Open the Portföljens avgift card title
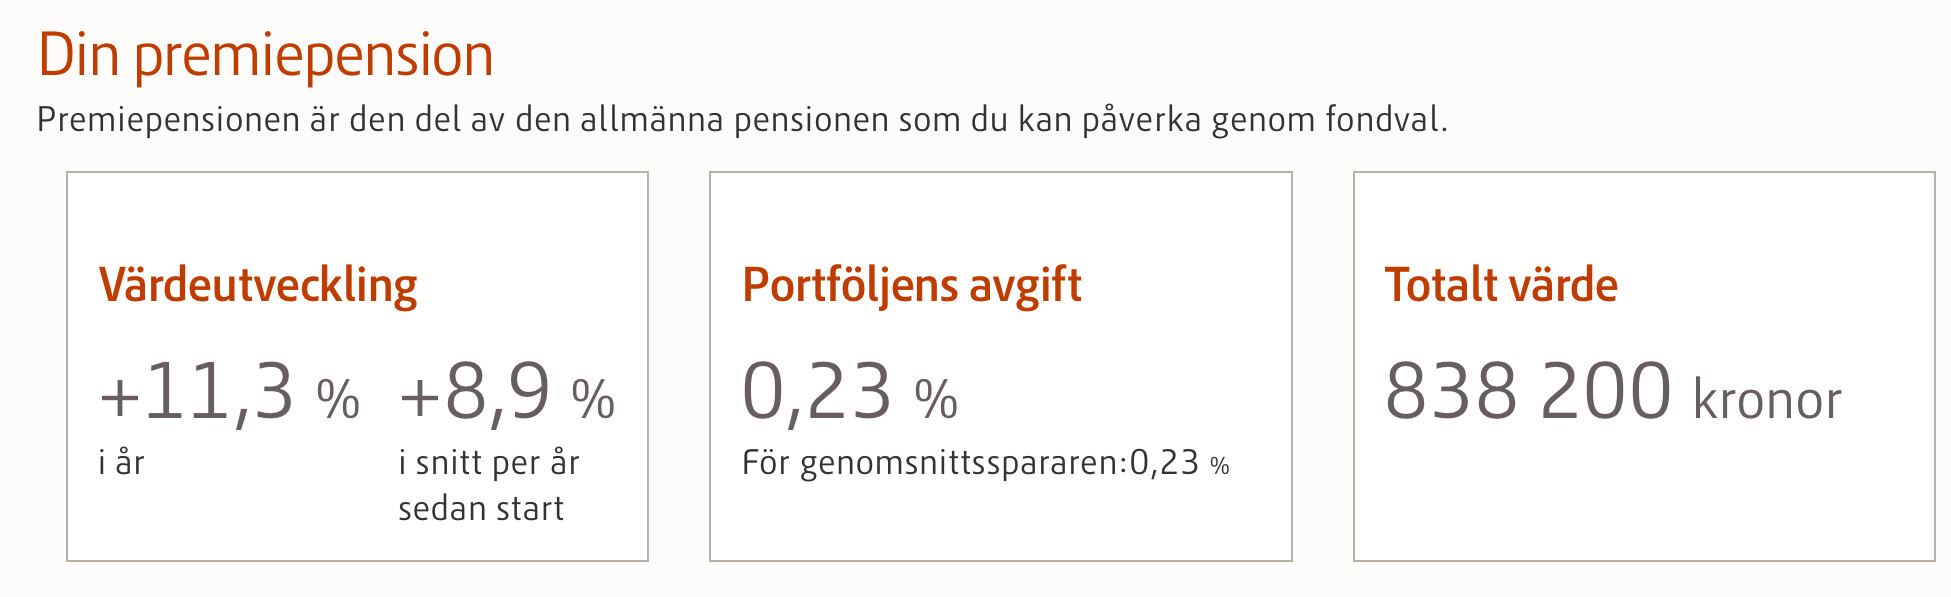Screen dimensions: 1951x597 click(912, 286)
